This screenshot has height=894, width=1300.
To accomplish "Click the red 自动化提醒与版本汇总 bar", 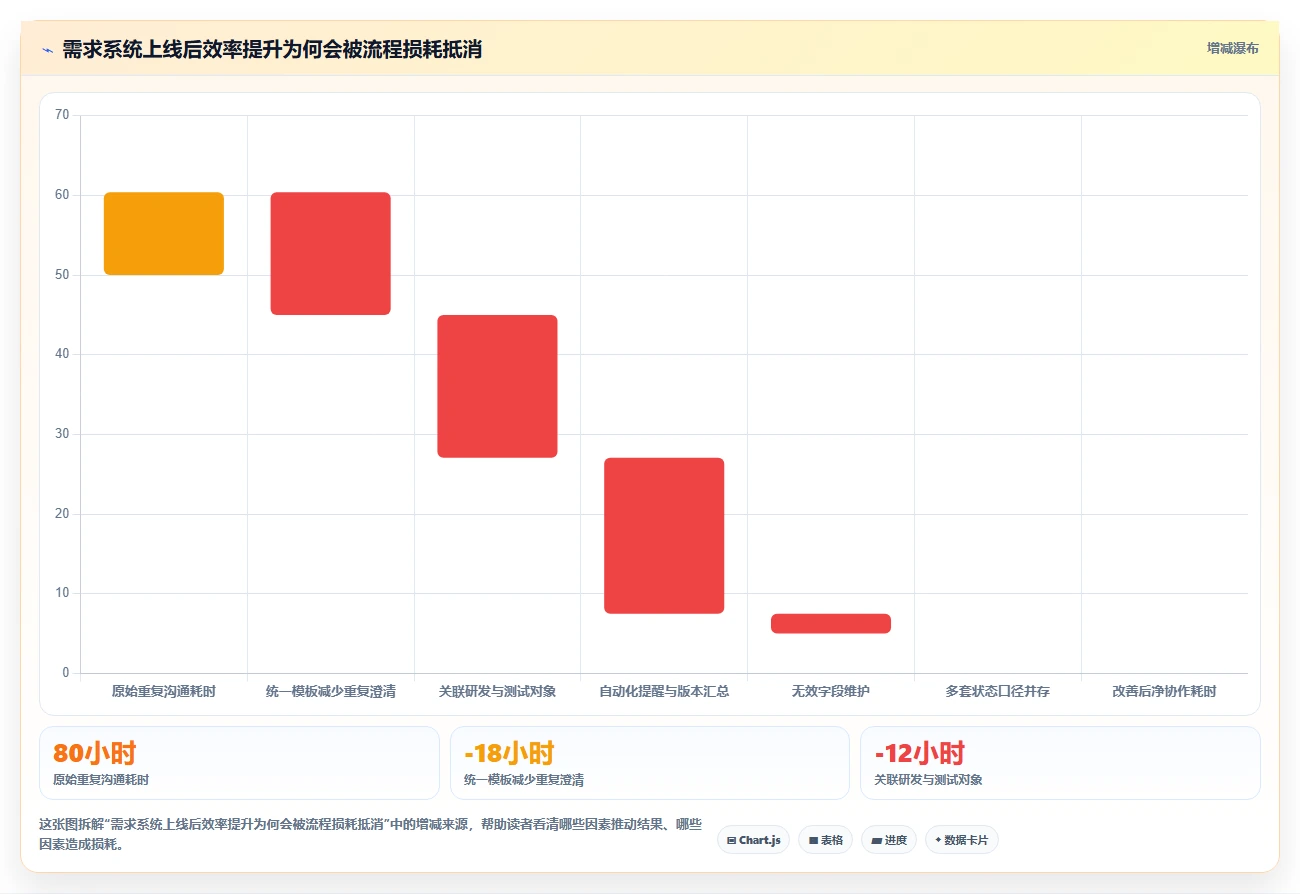I will (664, 535).
